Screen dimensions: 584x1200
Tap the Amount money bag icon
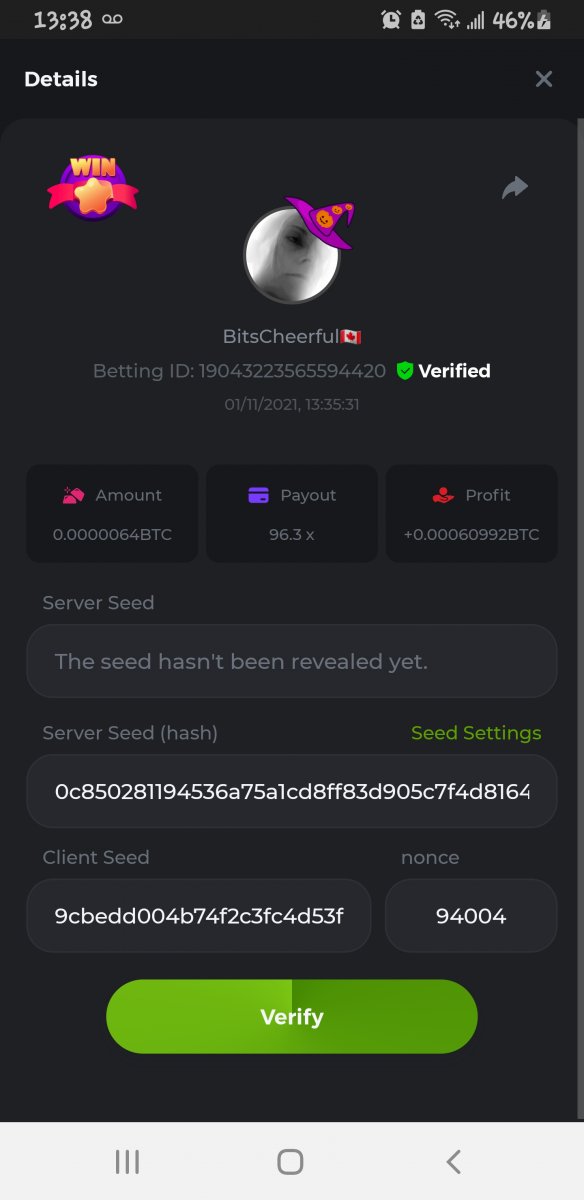tap(73, 495)
